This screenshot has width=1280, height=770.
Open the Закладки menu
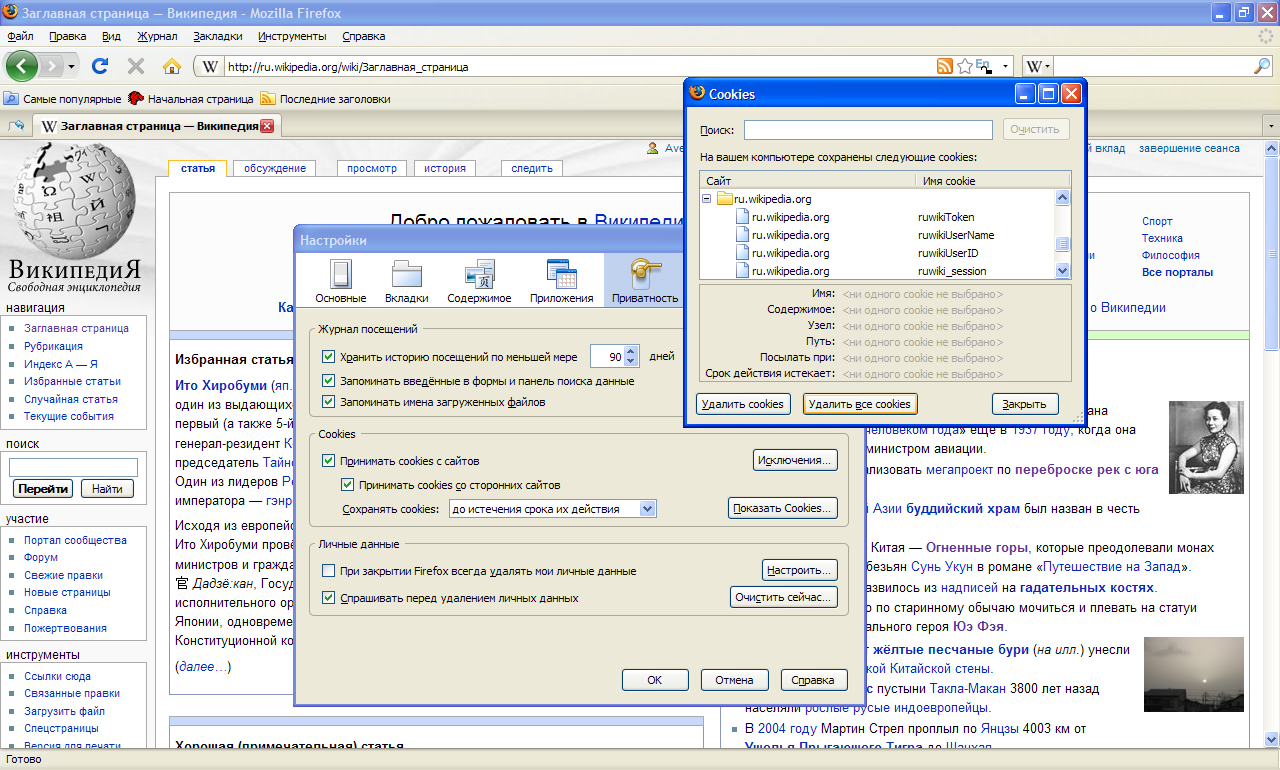click(x=217, y=36)
